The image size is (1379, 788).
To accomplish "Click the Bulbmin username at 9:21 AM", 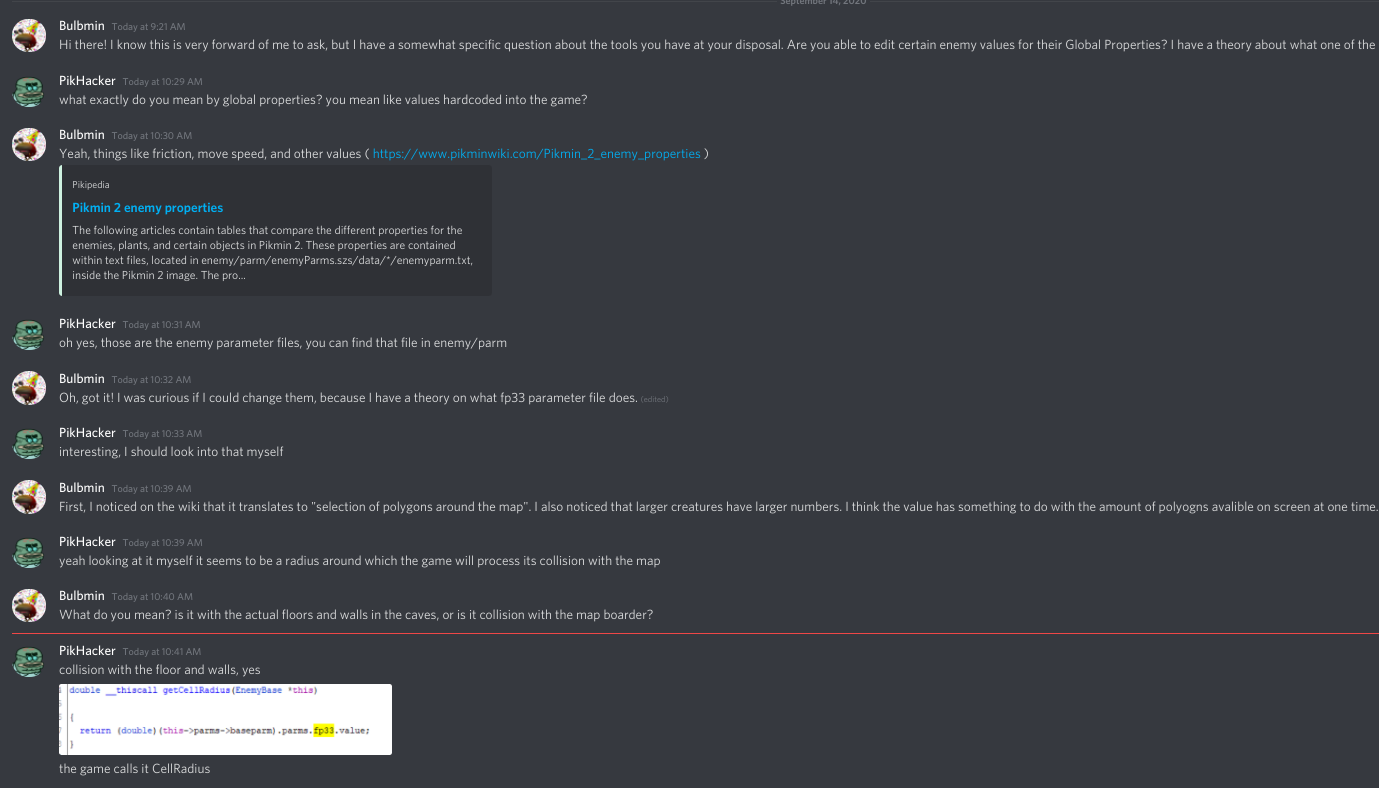I will [x=82, y=25].
